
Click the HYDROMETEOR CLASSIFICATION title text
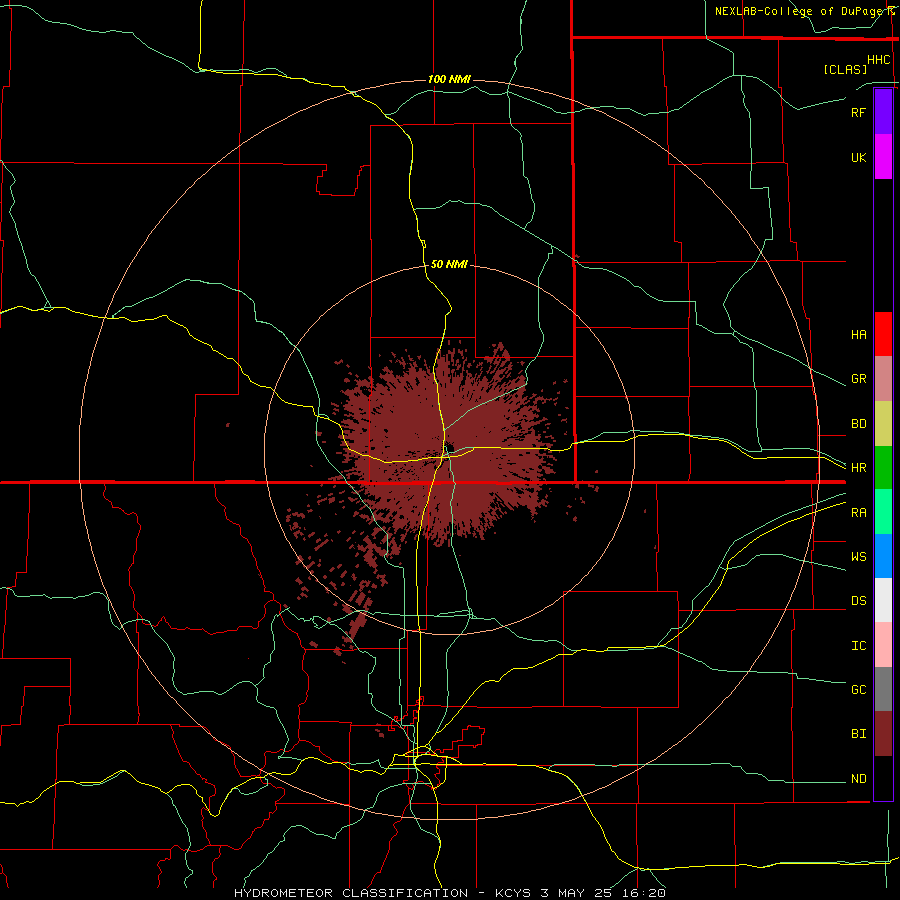point(351,893)
